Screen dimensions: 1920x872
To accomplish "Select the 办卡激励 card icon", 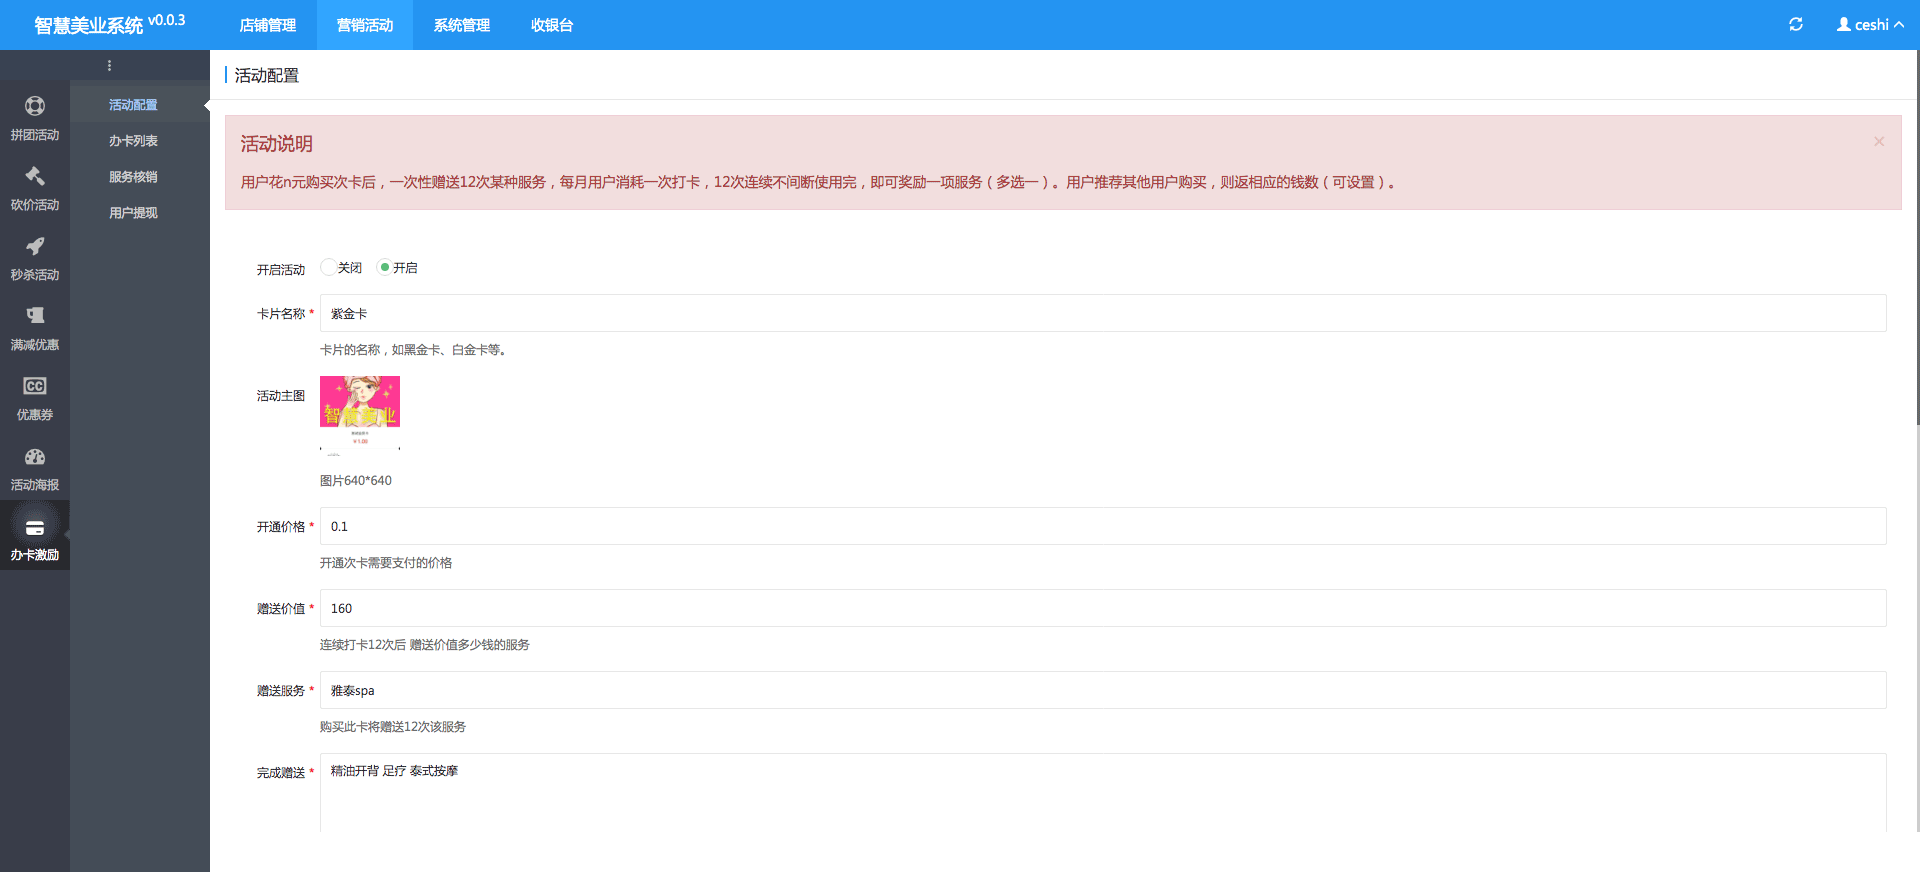I will (35, 528).
